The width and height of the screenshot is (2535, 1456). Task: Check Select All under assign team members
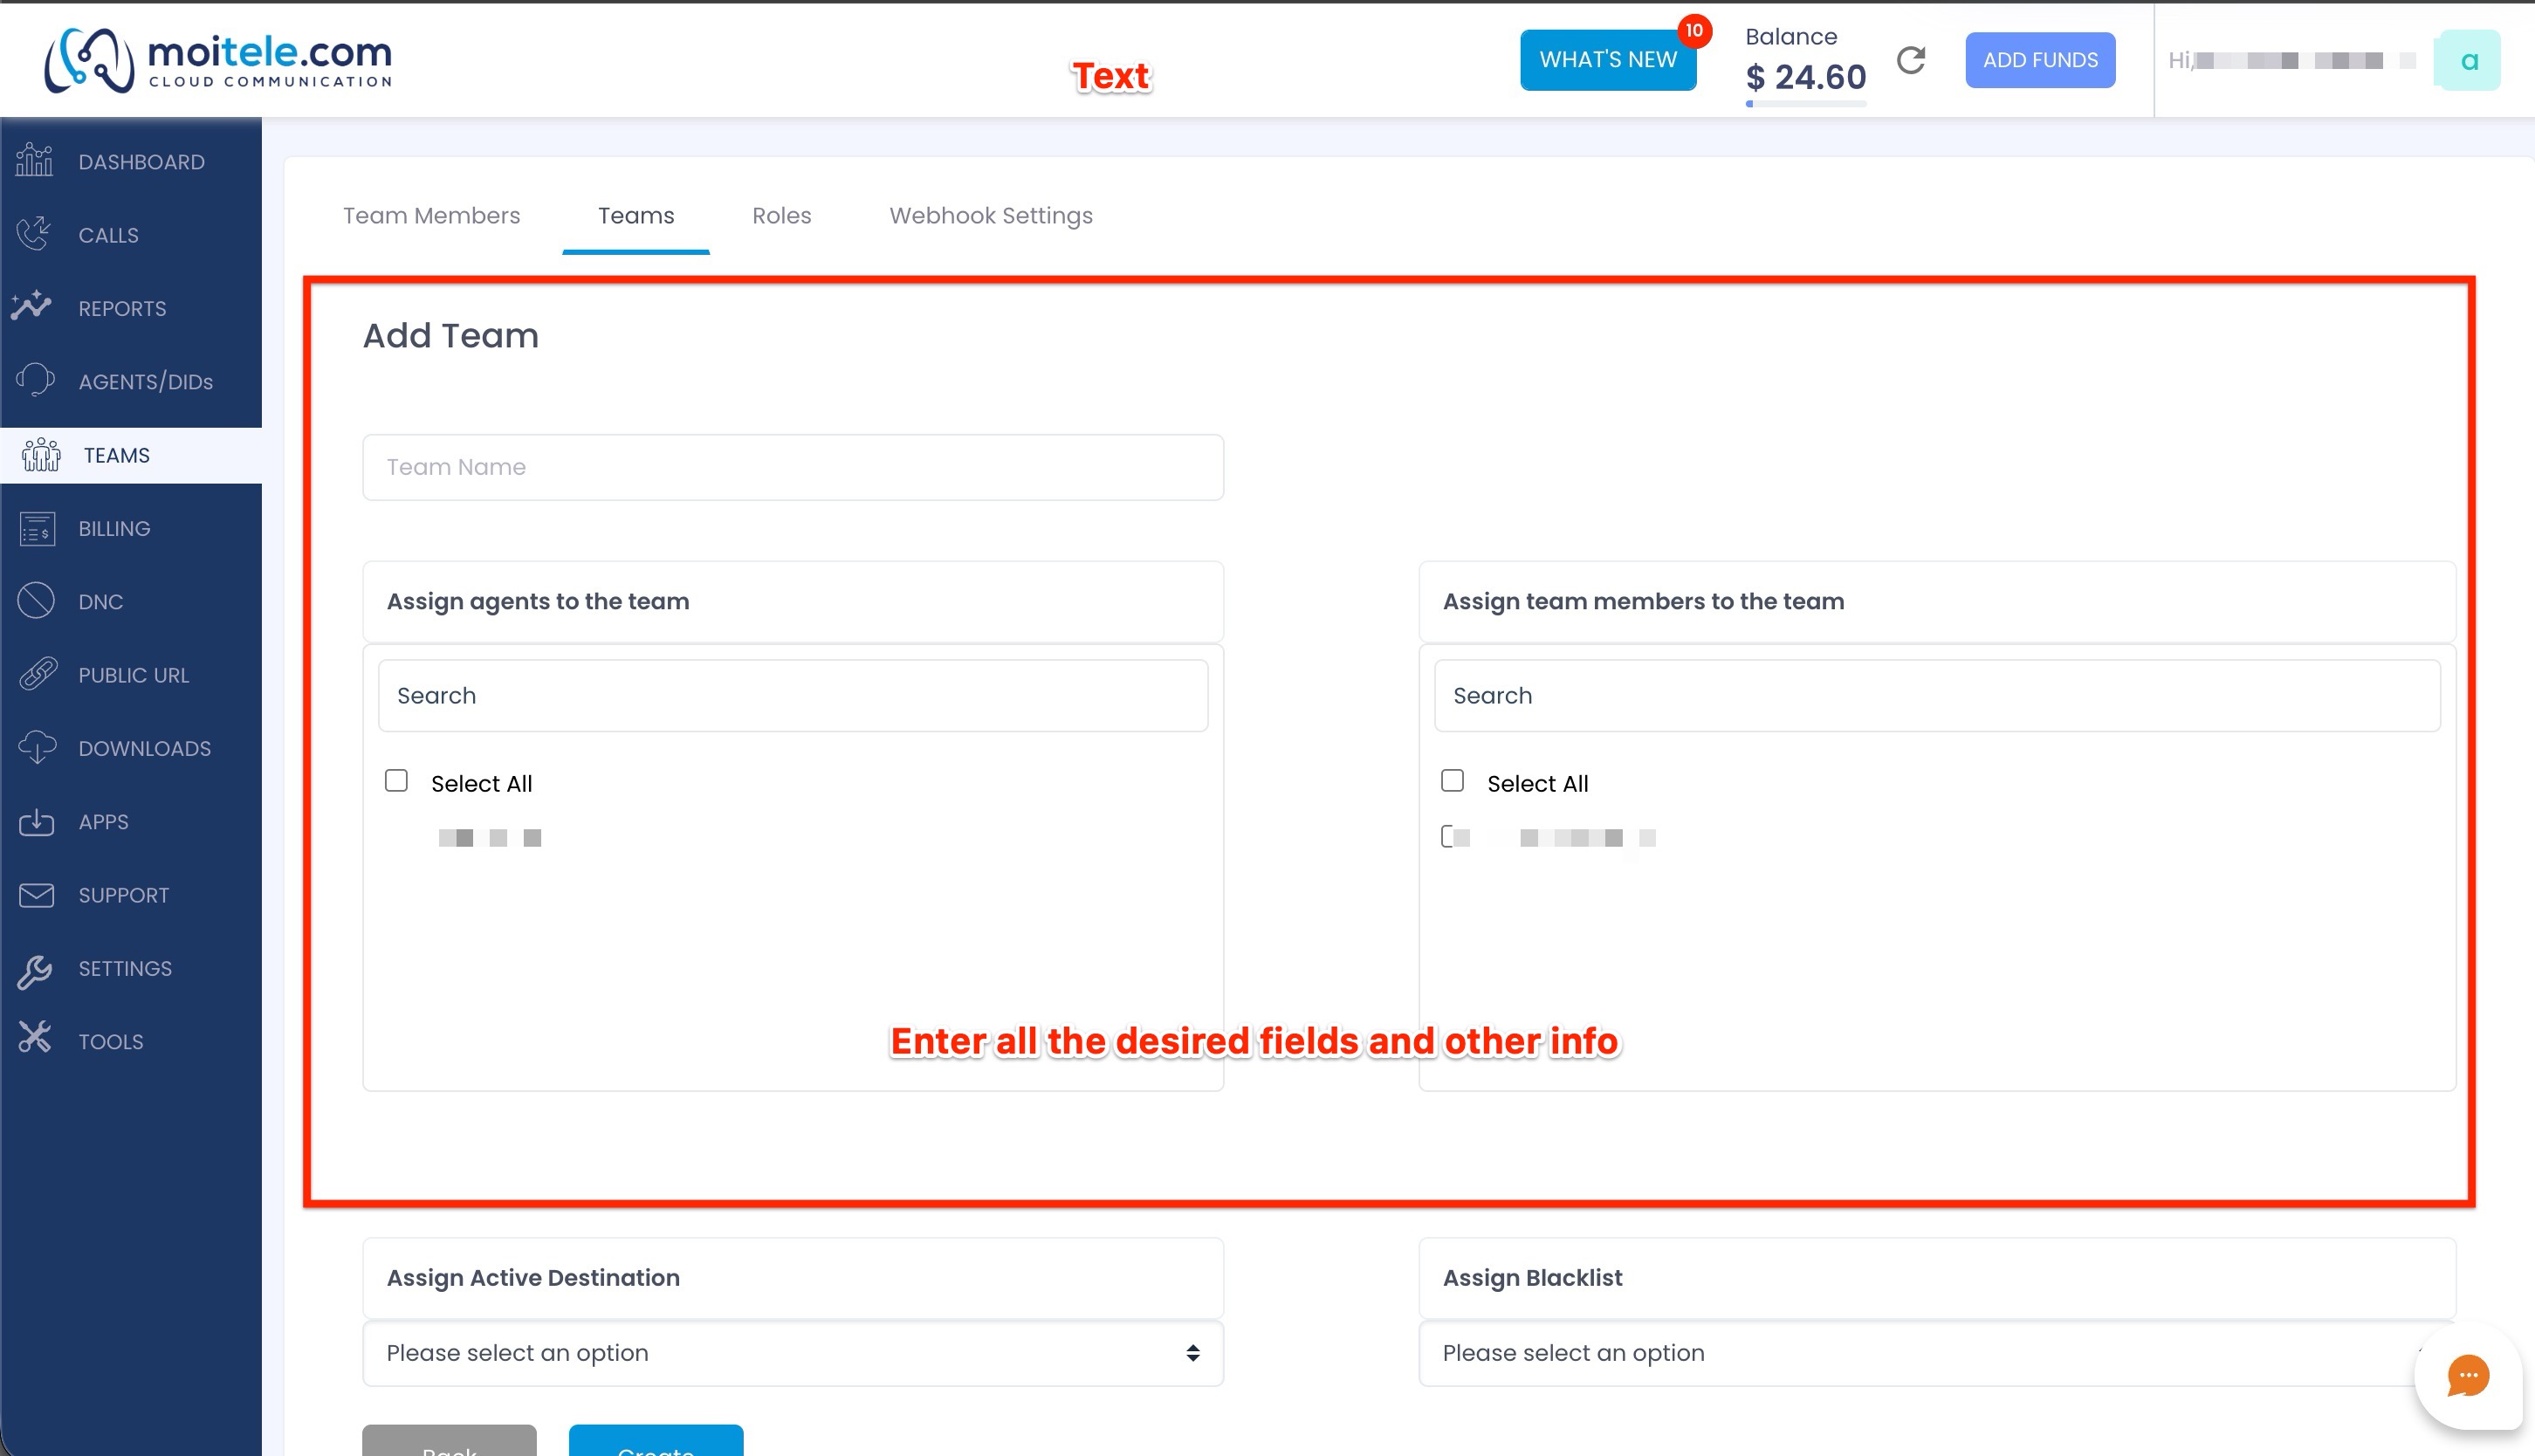1453,780
